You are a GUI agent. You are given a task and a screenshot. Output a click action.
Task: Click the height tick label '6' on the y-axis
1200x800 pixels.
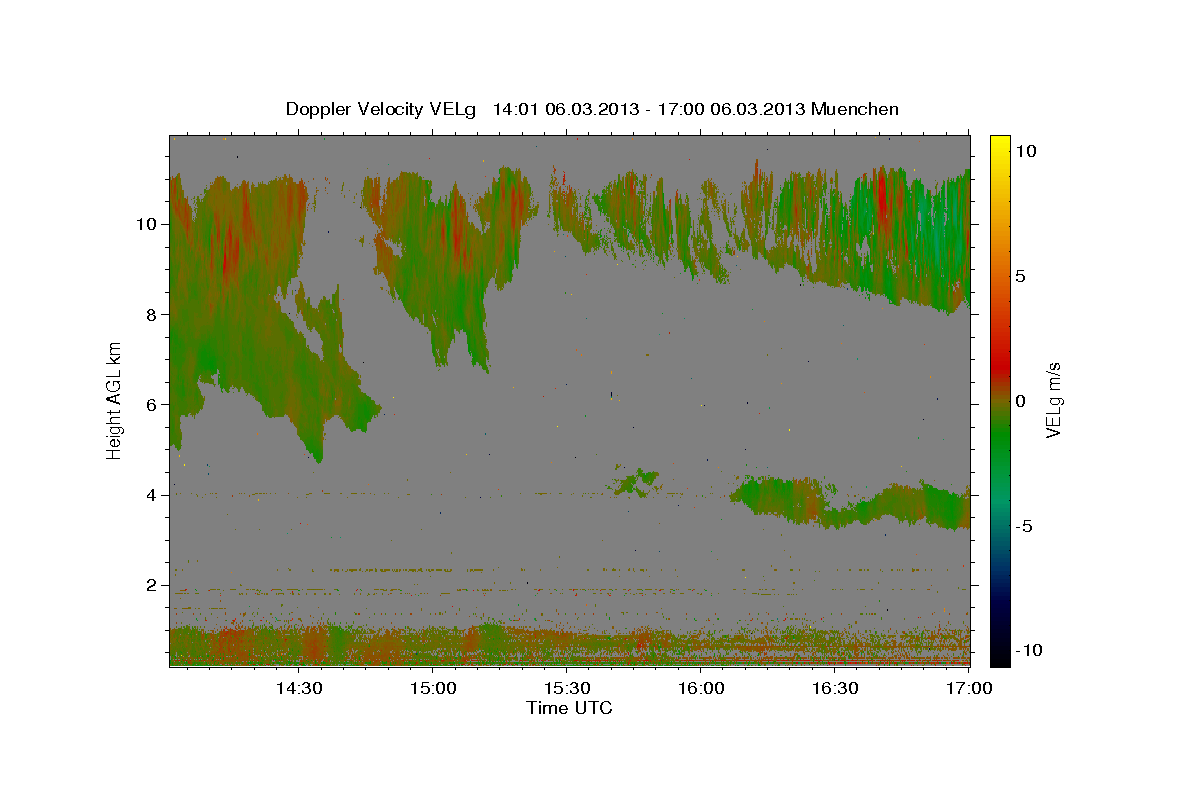(x=154, y=404)
